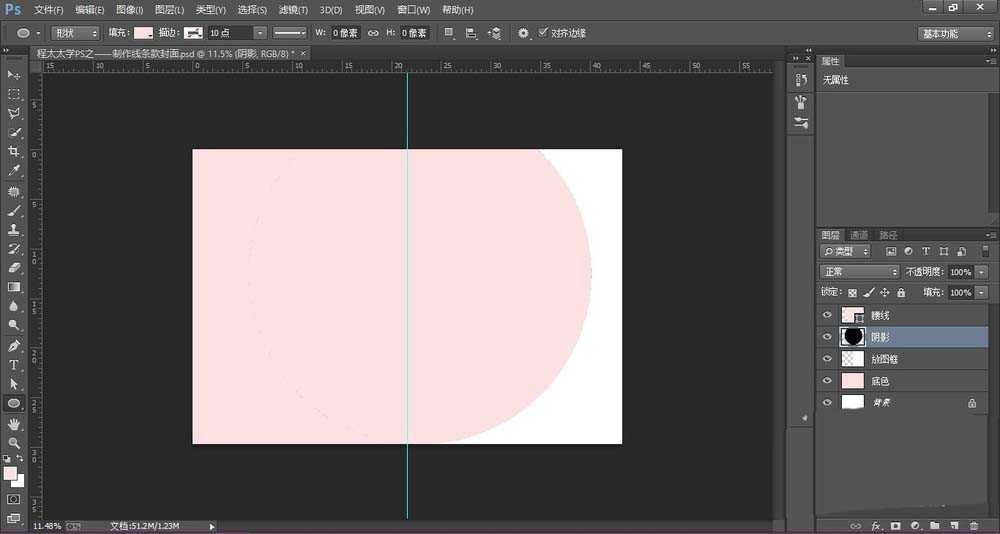Click the delete layer trash icon
This screenshot has width=1000, height=534.
click(x=974, y=525)
